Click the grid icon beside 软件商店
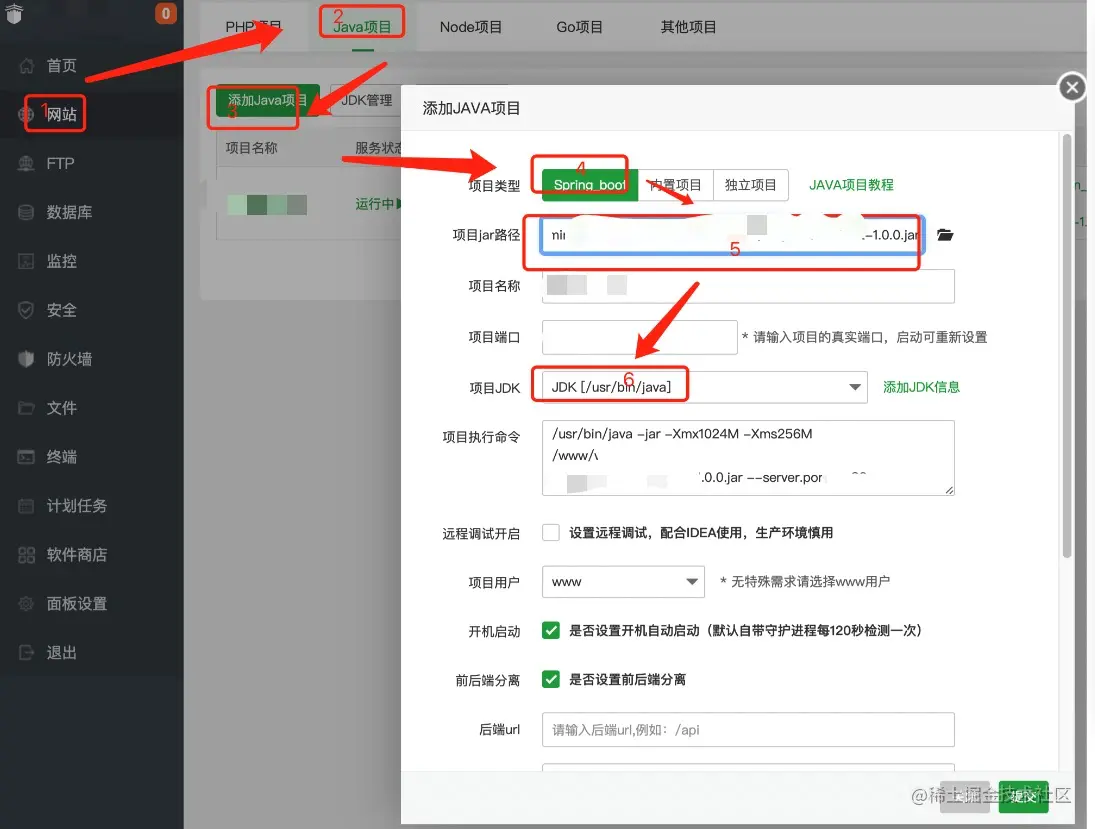 pyautogui.click(x=27, y=555)
